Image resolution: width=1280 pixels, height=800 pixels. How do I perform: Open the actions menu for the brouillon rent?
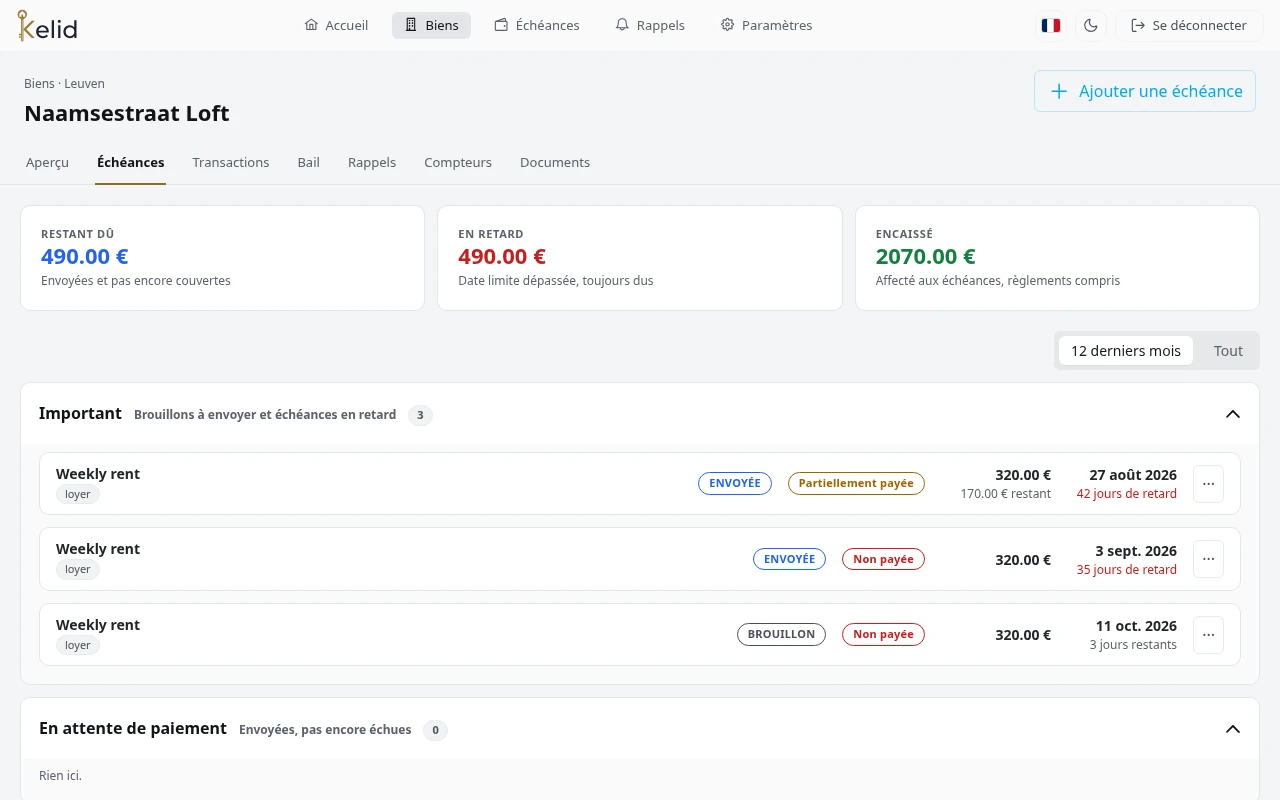tap(1208, 635)
